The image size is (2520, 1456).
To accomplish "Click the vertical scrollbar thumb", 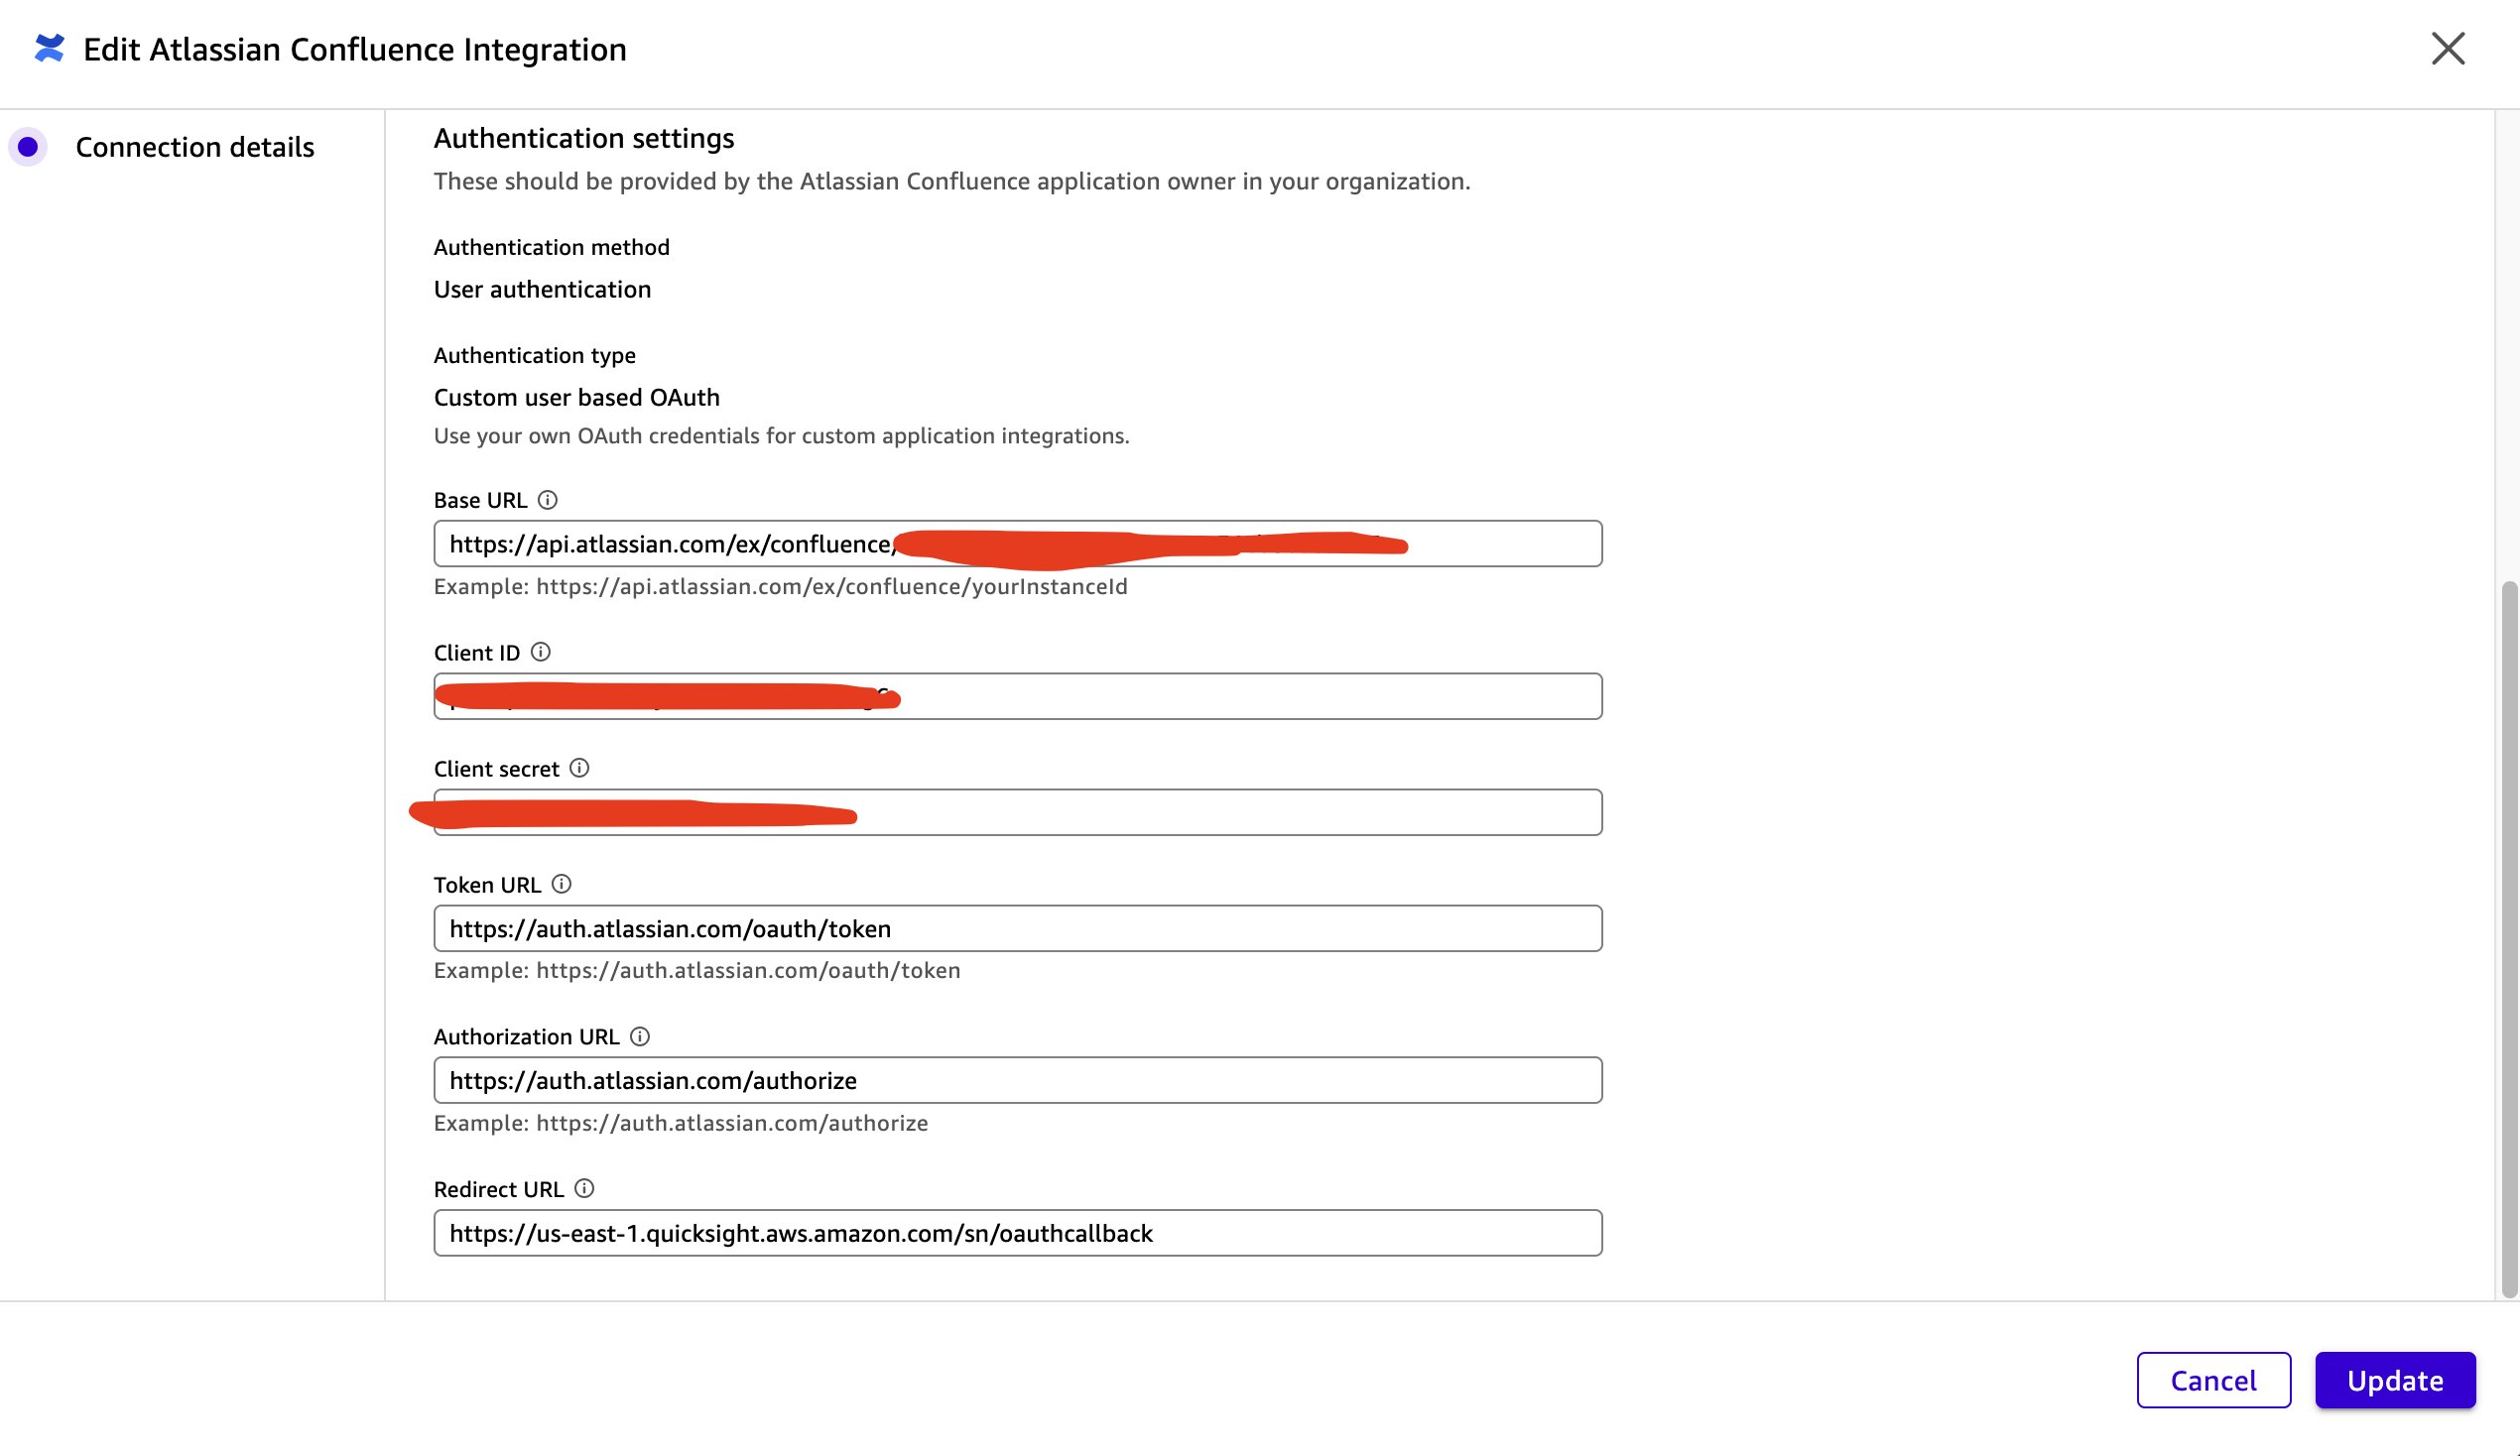I will pyautogui.click(x=2508, y=938).
